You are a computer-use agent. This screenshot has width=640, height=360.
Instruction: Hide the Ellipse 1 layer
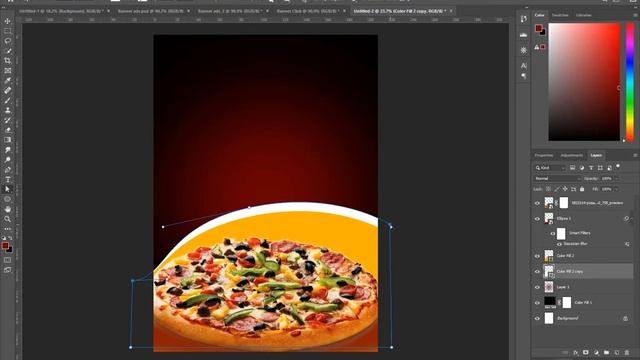click(x=537, y=218)
